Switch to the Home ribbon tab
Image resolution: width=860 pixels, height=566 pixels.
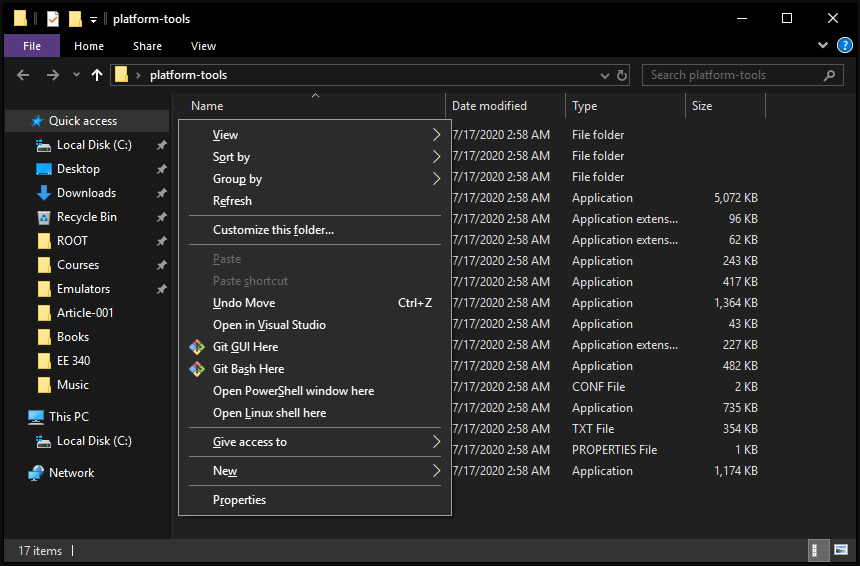[89, 46]
